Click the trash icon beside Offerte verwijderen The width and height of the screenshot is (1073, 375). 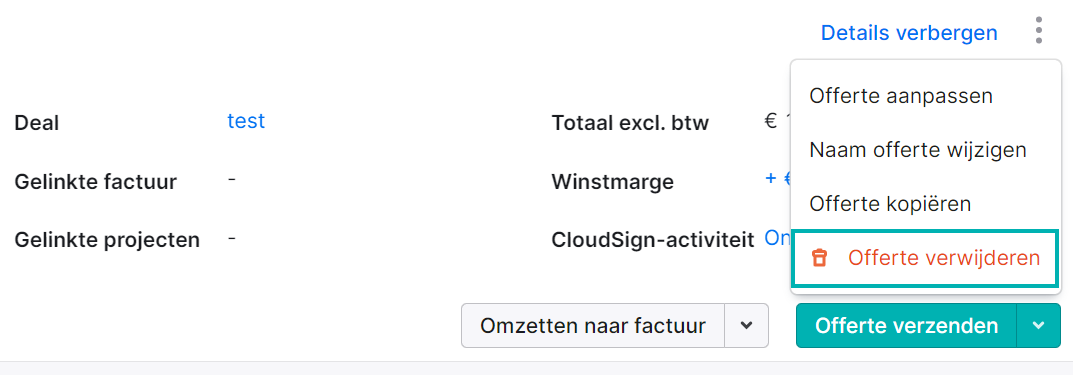pos(819,258)
